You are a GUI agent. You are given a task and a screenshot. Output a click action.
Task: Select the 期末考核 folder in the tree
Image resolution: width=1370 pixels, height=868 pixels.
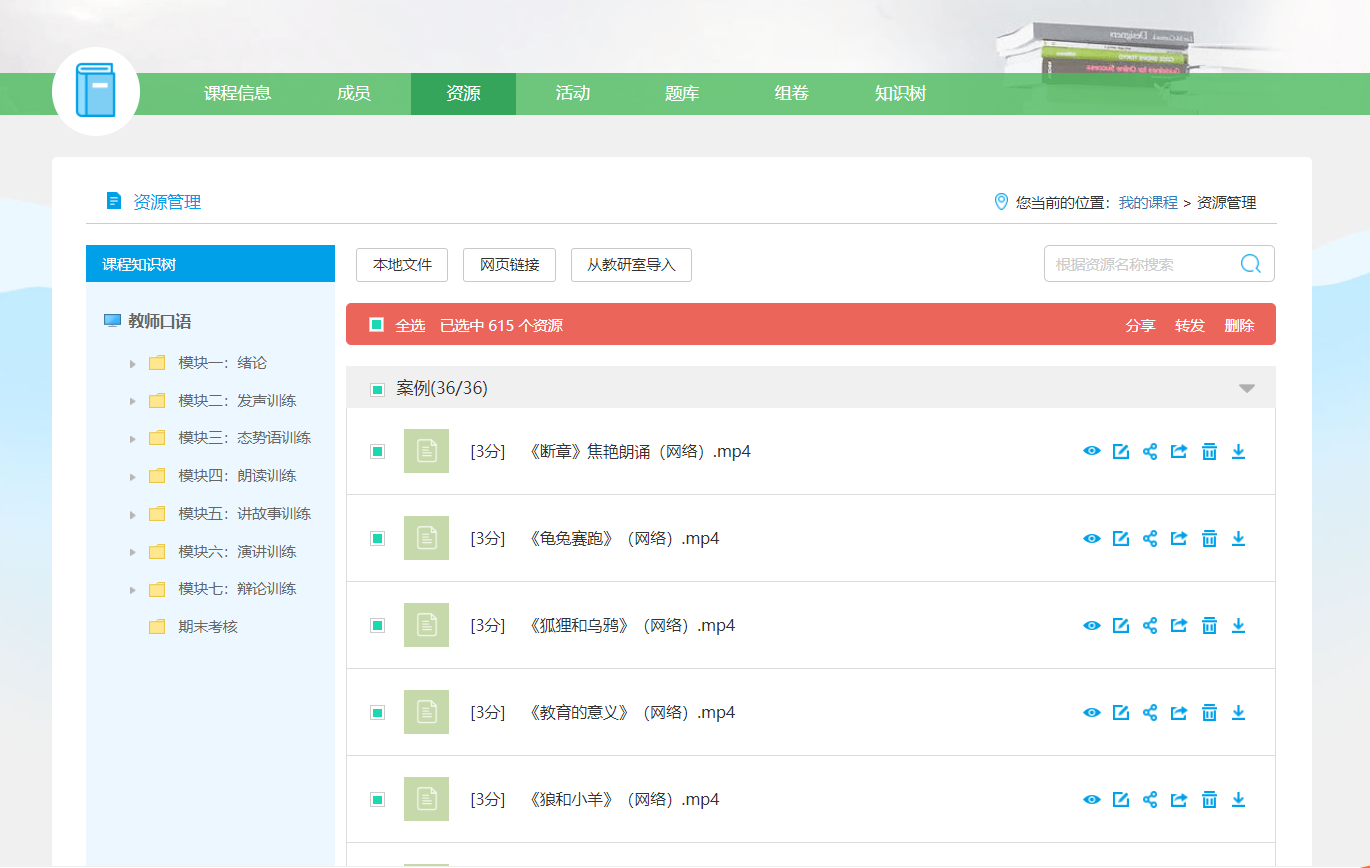tap(207, 627)
